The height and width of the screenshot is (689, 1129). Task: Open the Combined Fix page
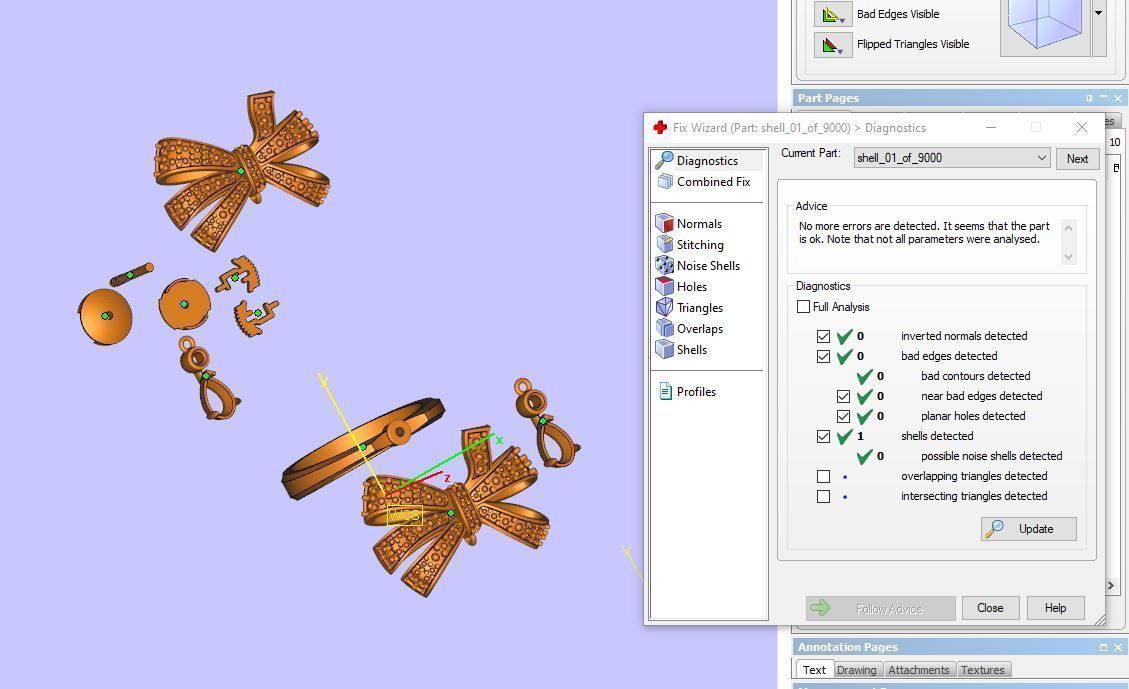pos(713,181)
